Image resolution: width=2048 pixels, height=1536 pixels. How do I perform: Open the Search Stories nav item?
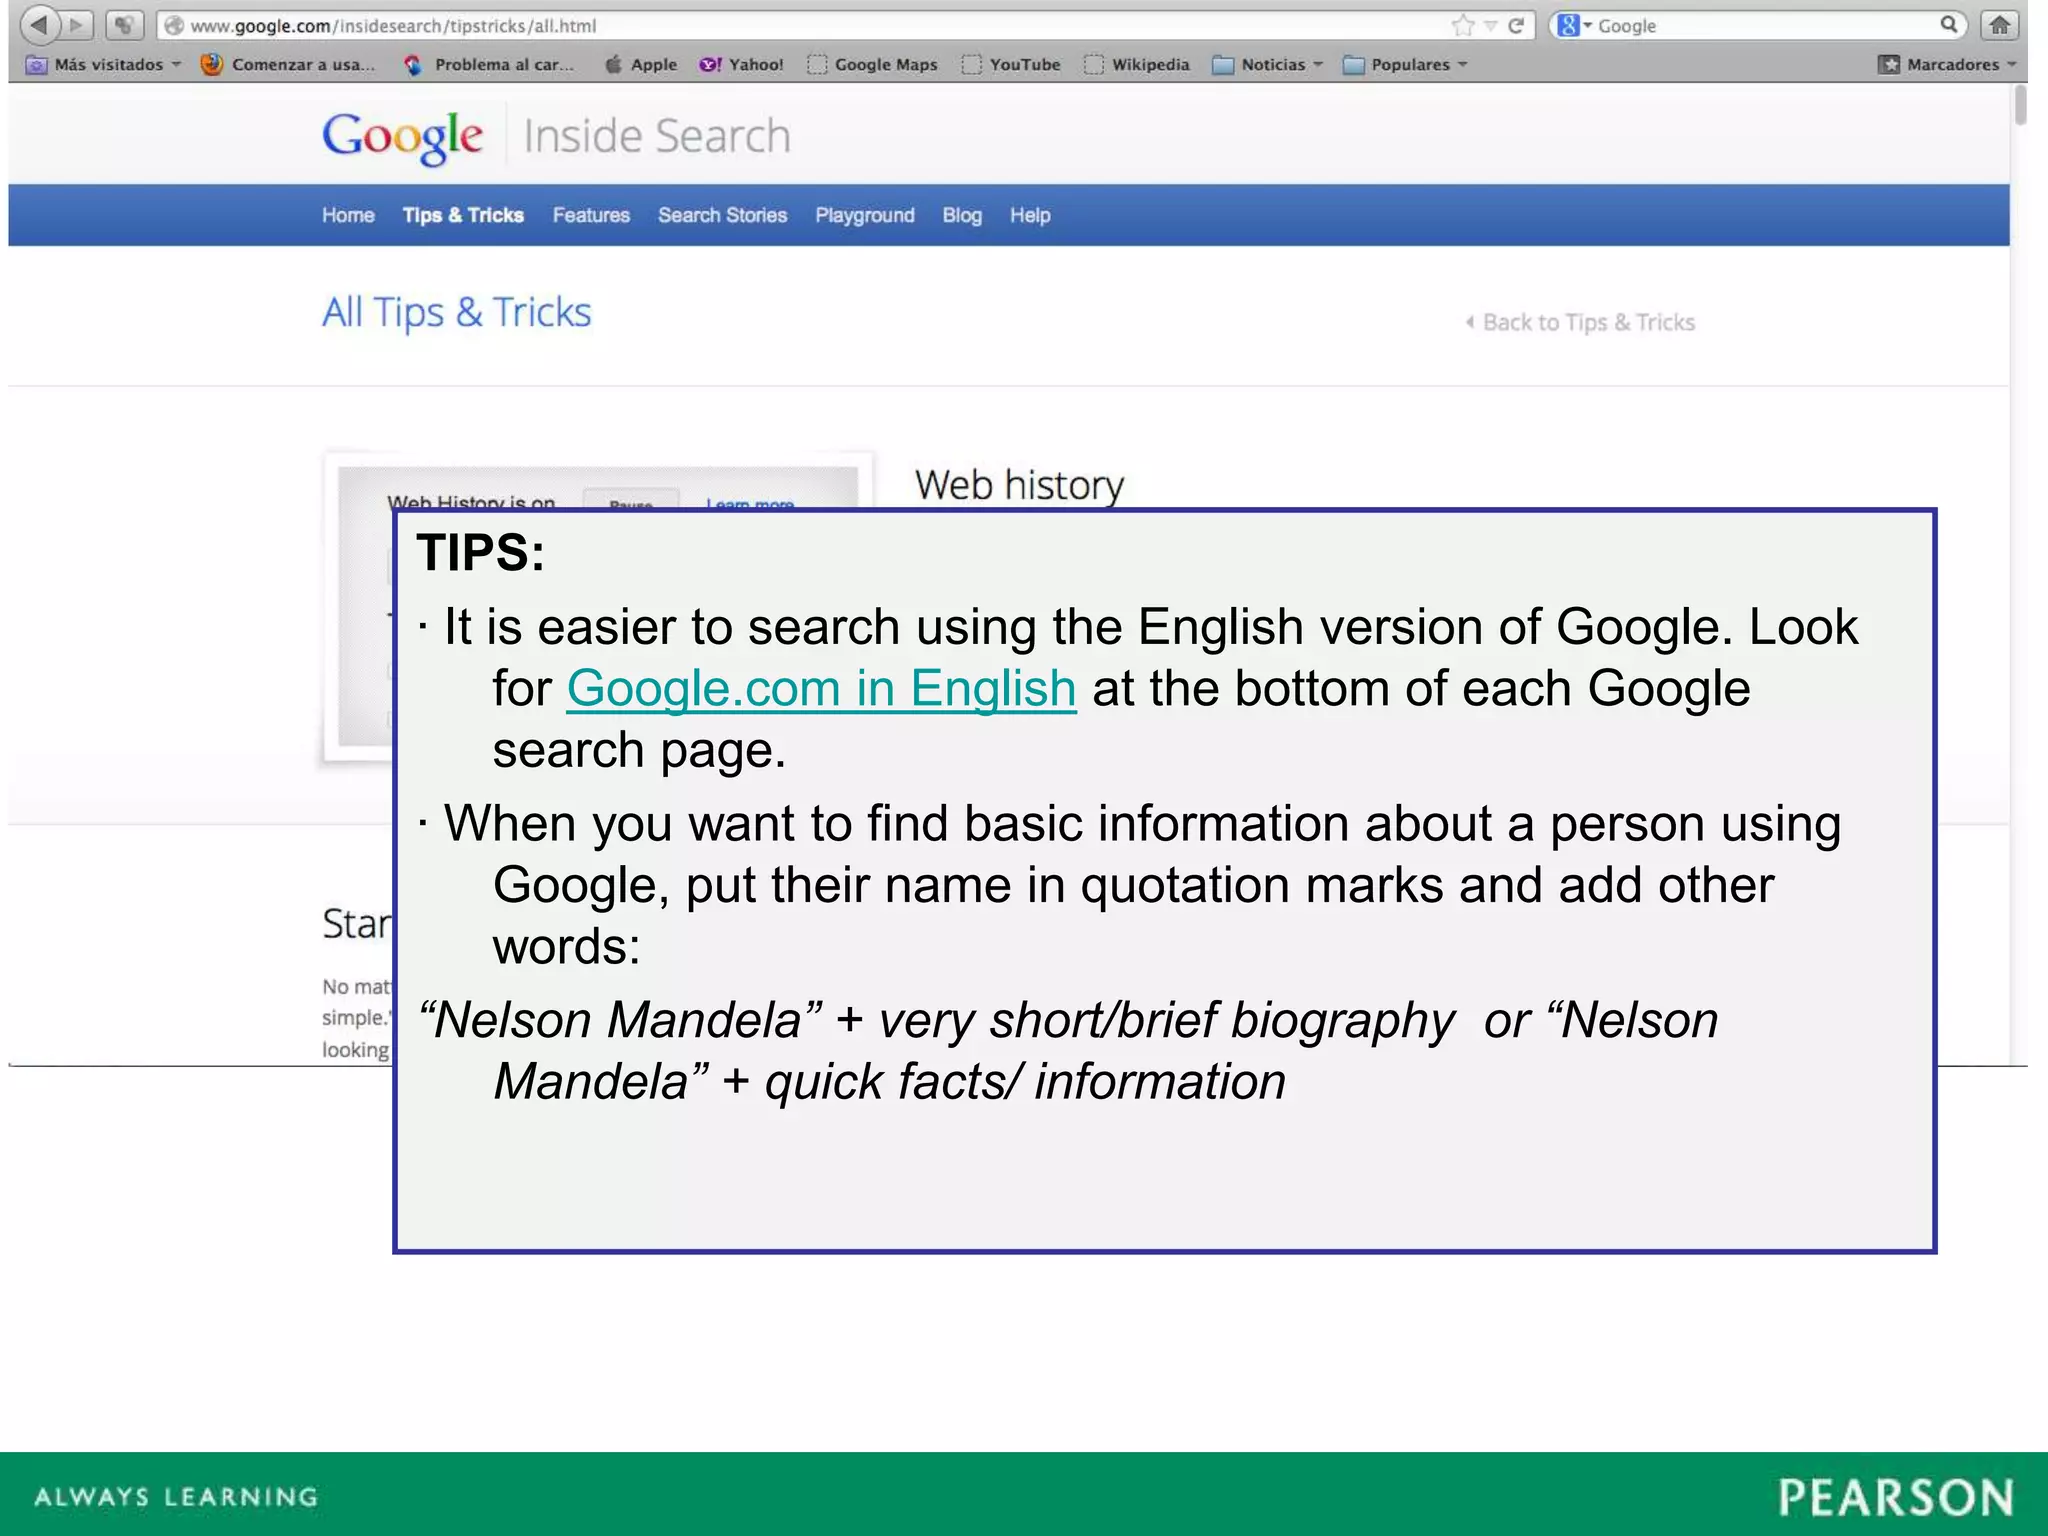(x=722, y=215)
